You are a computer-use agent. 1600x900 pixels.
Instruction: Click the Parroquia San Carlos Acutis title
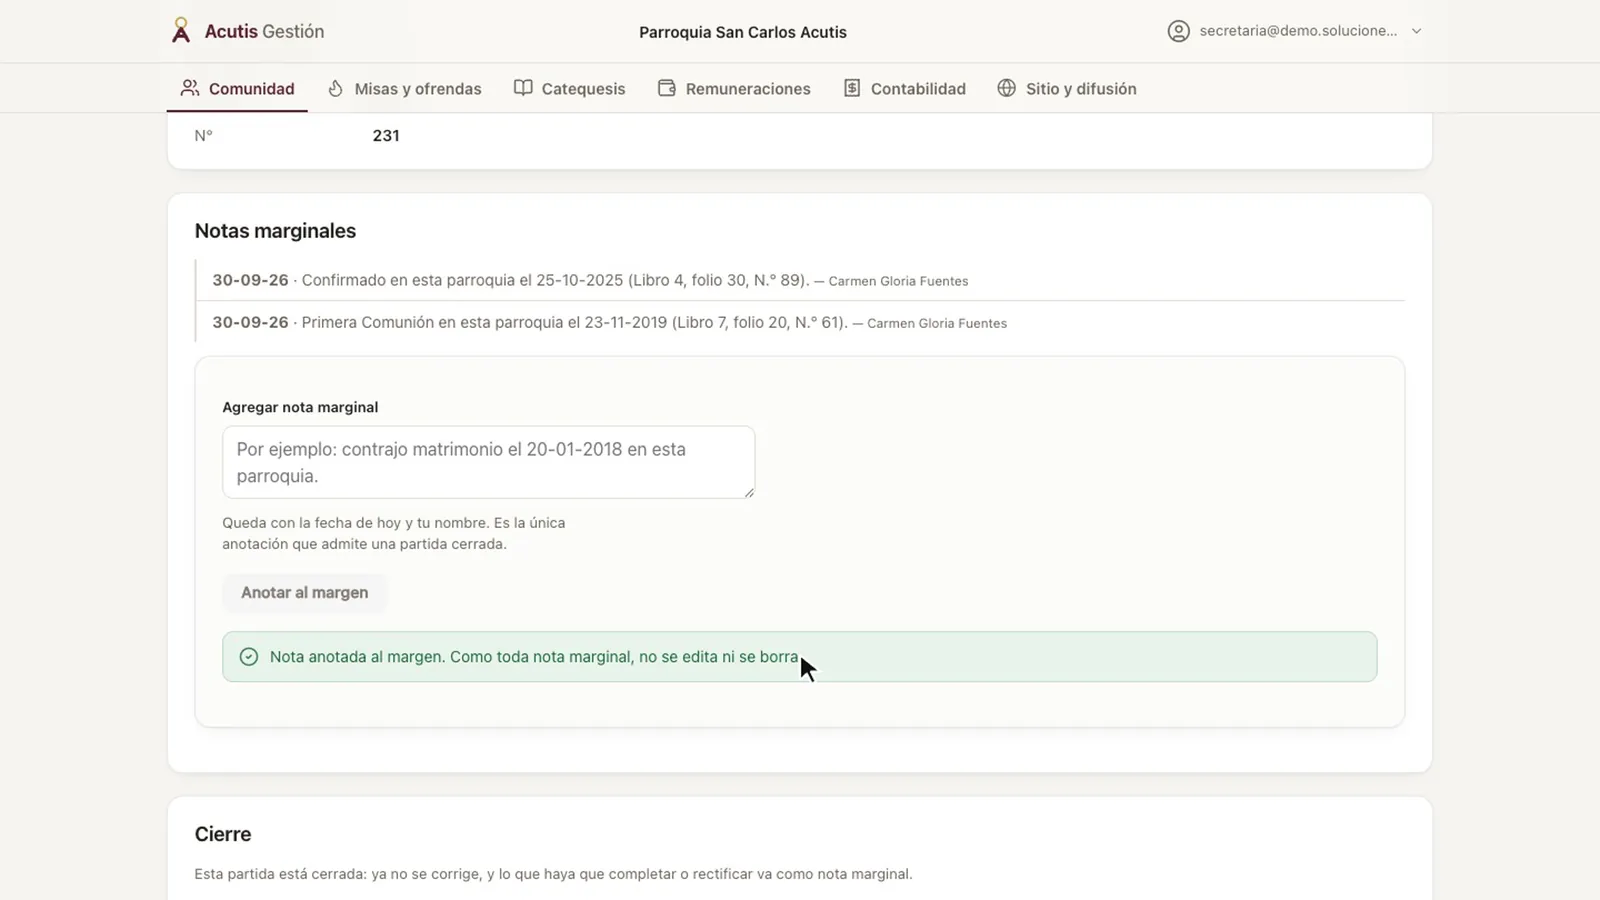[743, 32]
